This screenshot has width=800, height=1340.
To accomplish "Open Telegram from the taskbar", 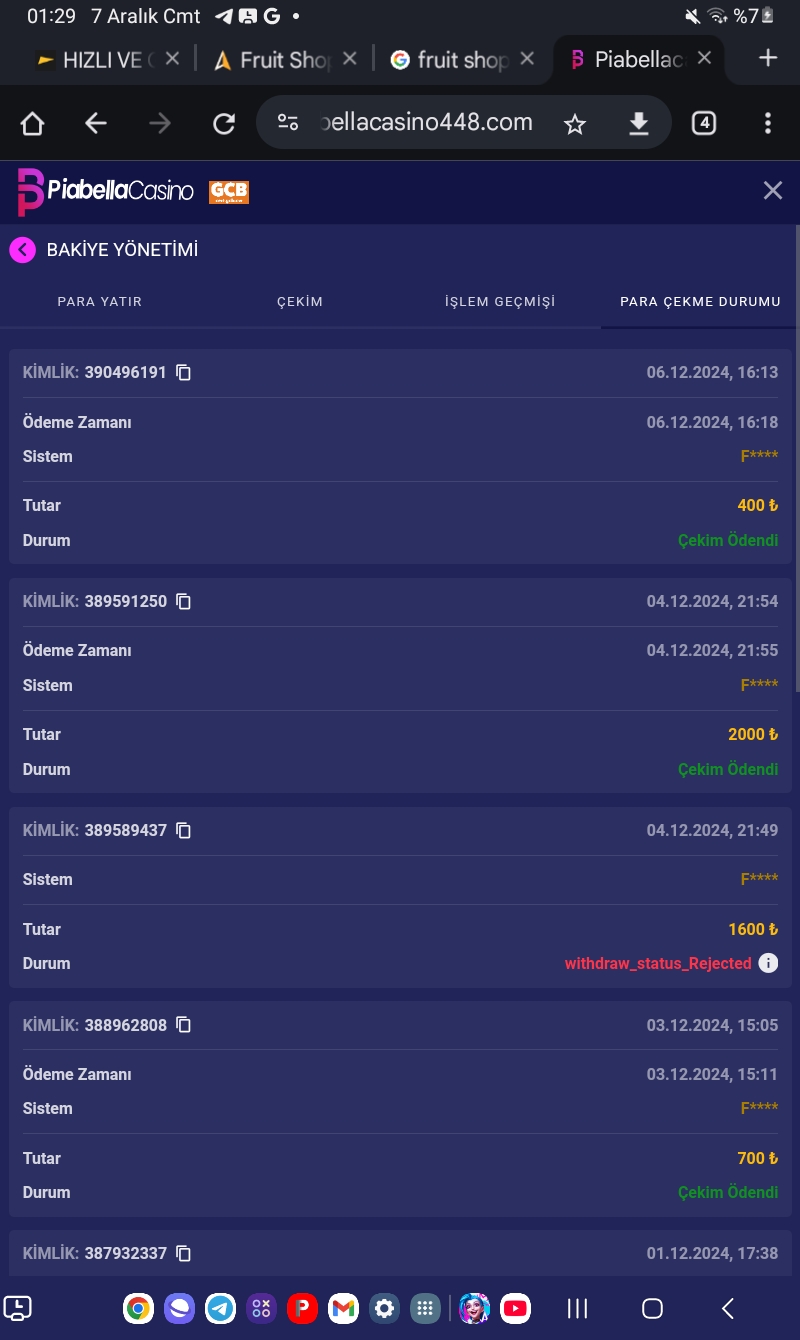I will 220,1308.
